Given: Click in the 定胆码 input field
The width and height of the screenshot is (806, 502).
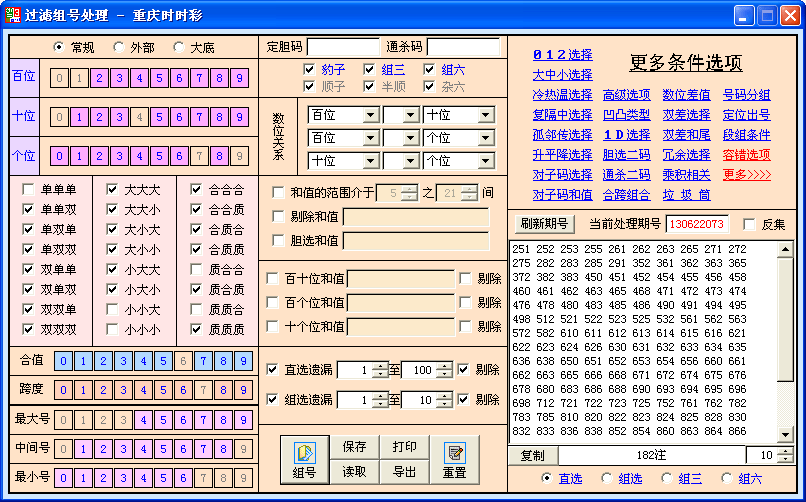Looking at the screenshot, I should click(343, 47).
